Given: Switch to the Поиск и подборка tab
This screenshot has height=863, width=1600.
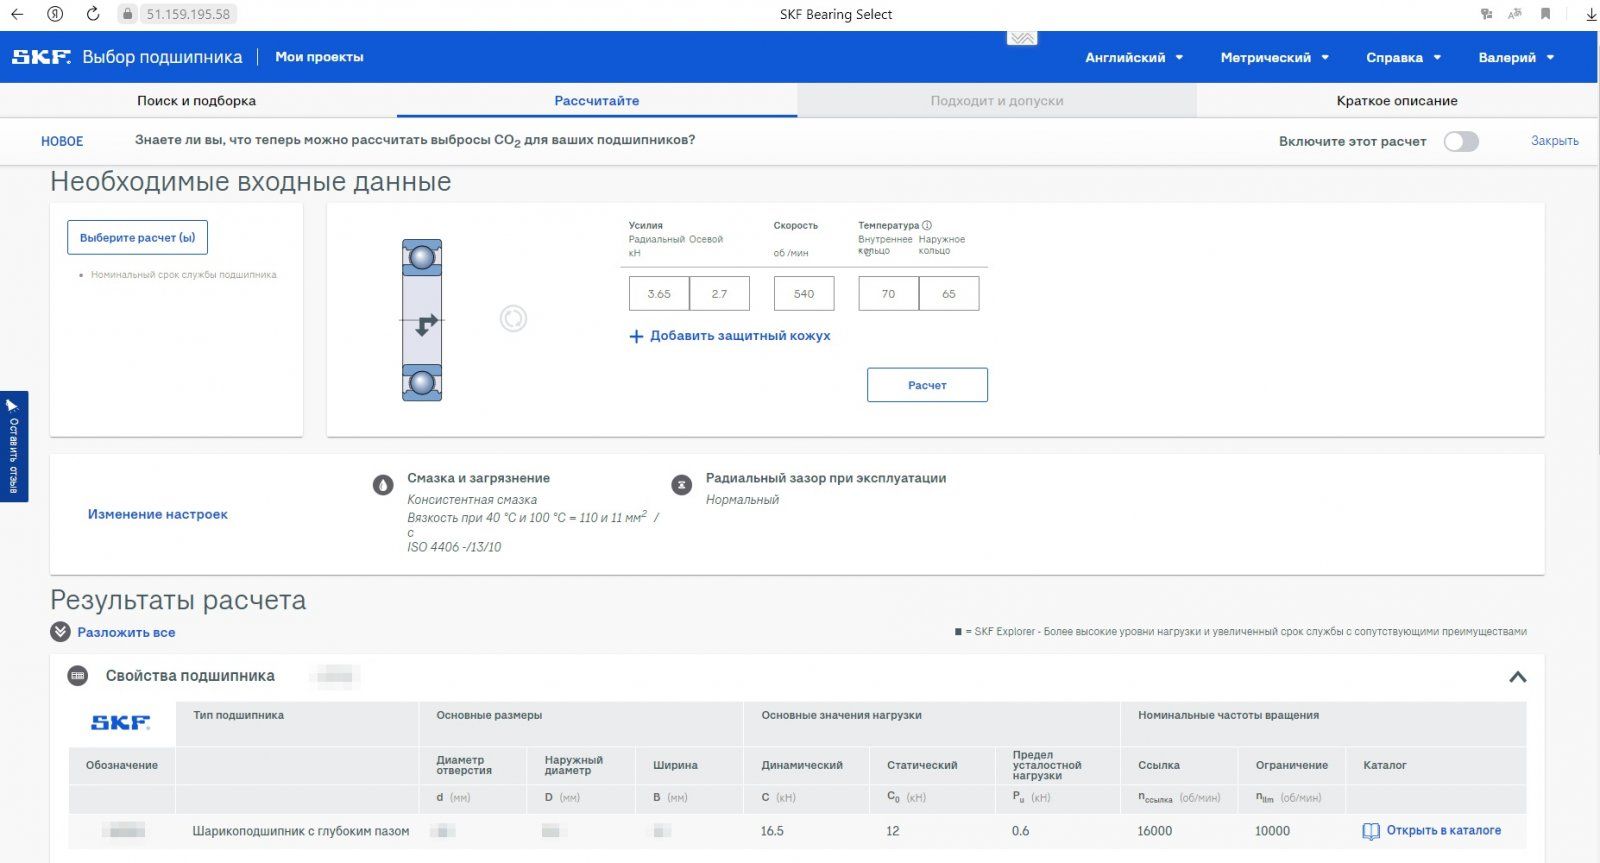Looking at the screenshot, I should (x=197, y=100).
